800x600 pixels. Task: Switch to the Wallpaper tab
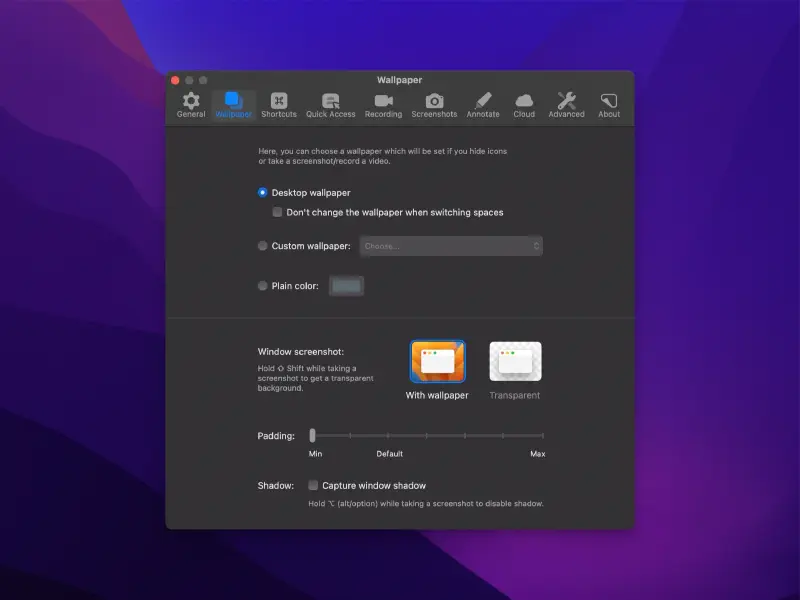(233, 103)
